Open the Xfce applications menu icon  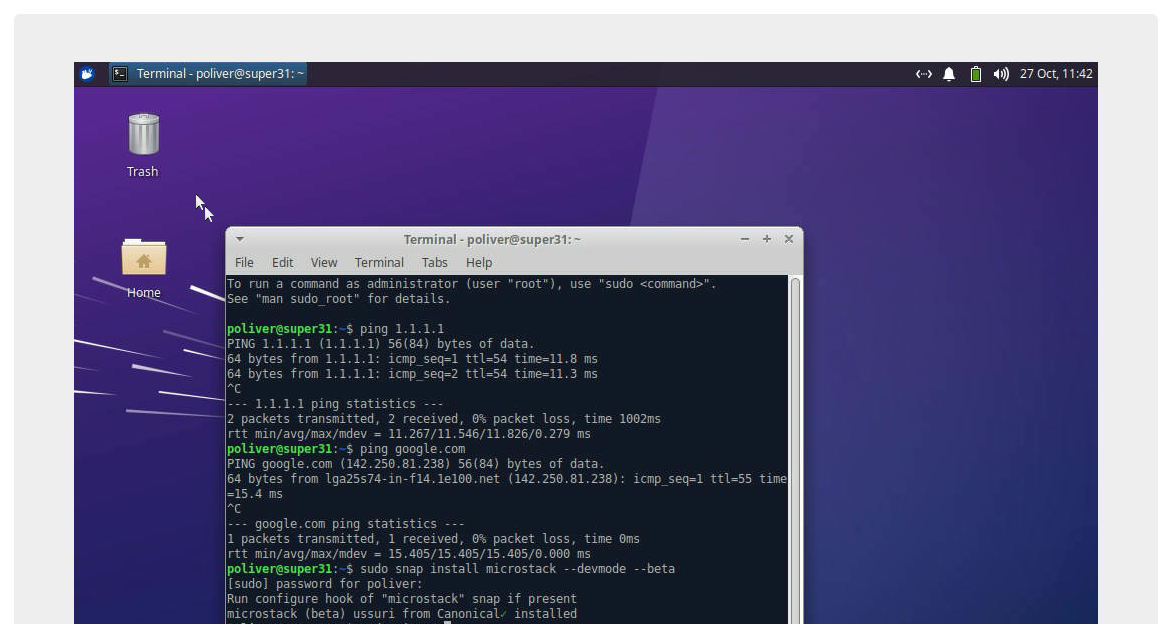coord(87,74)
